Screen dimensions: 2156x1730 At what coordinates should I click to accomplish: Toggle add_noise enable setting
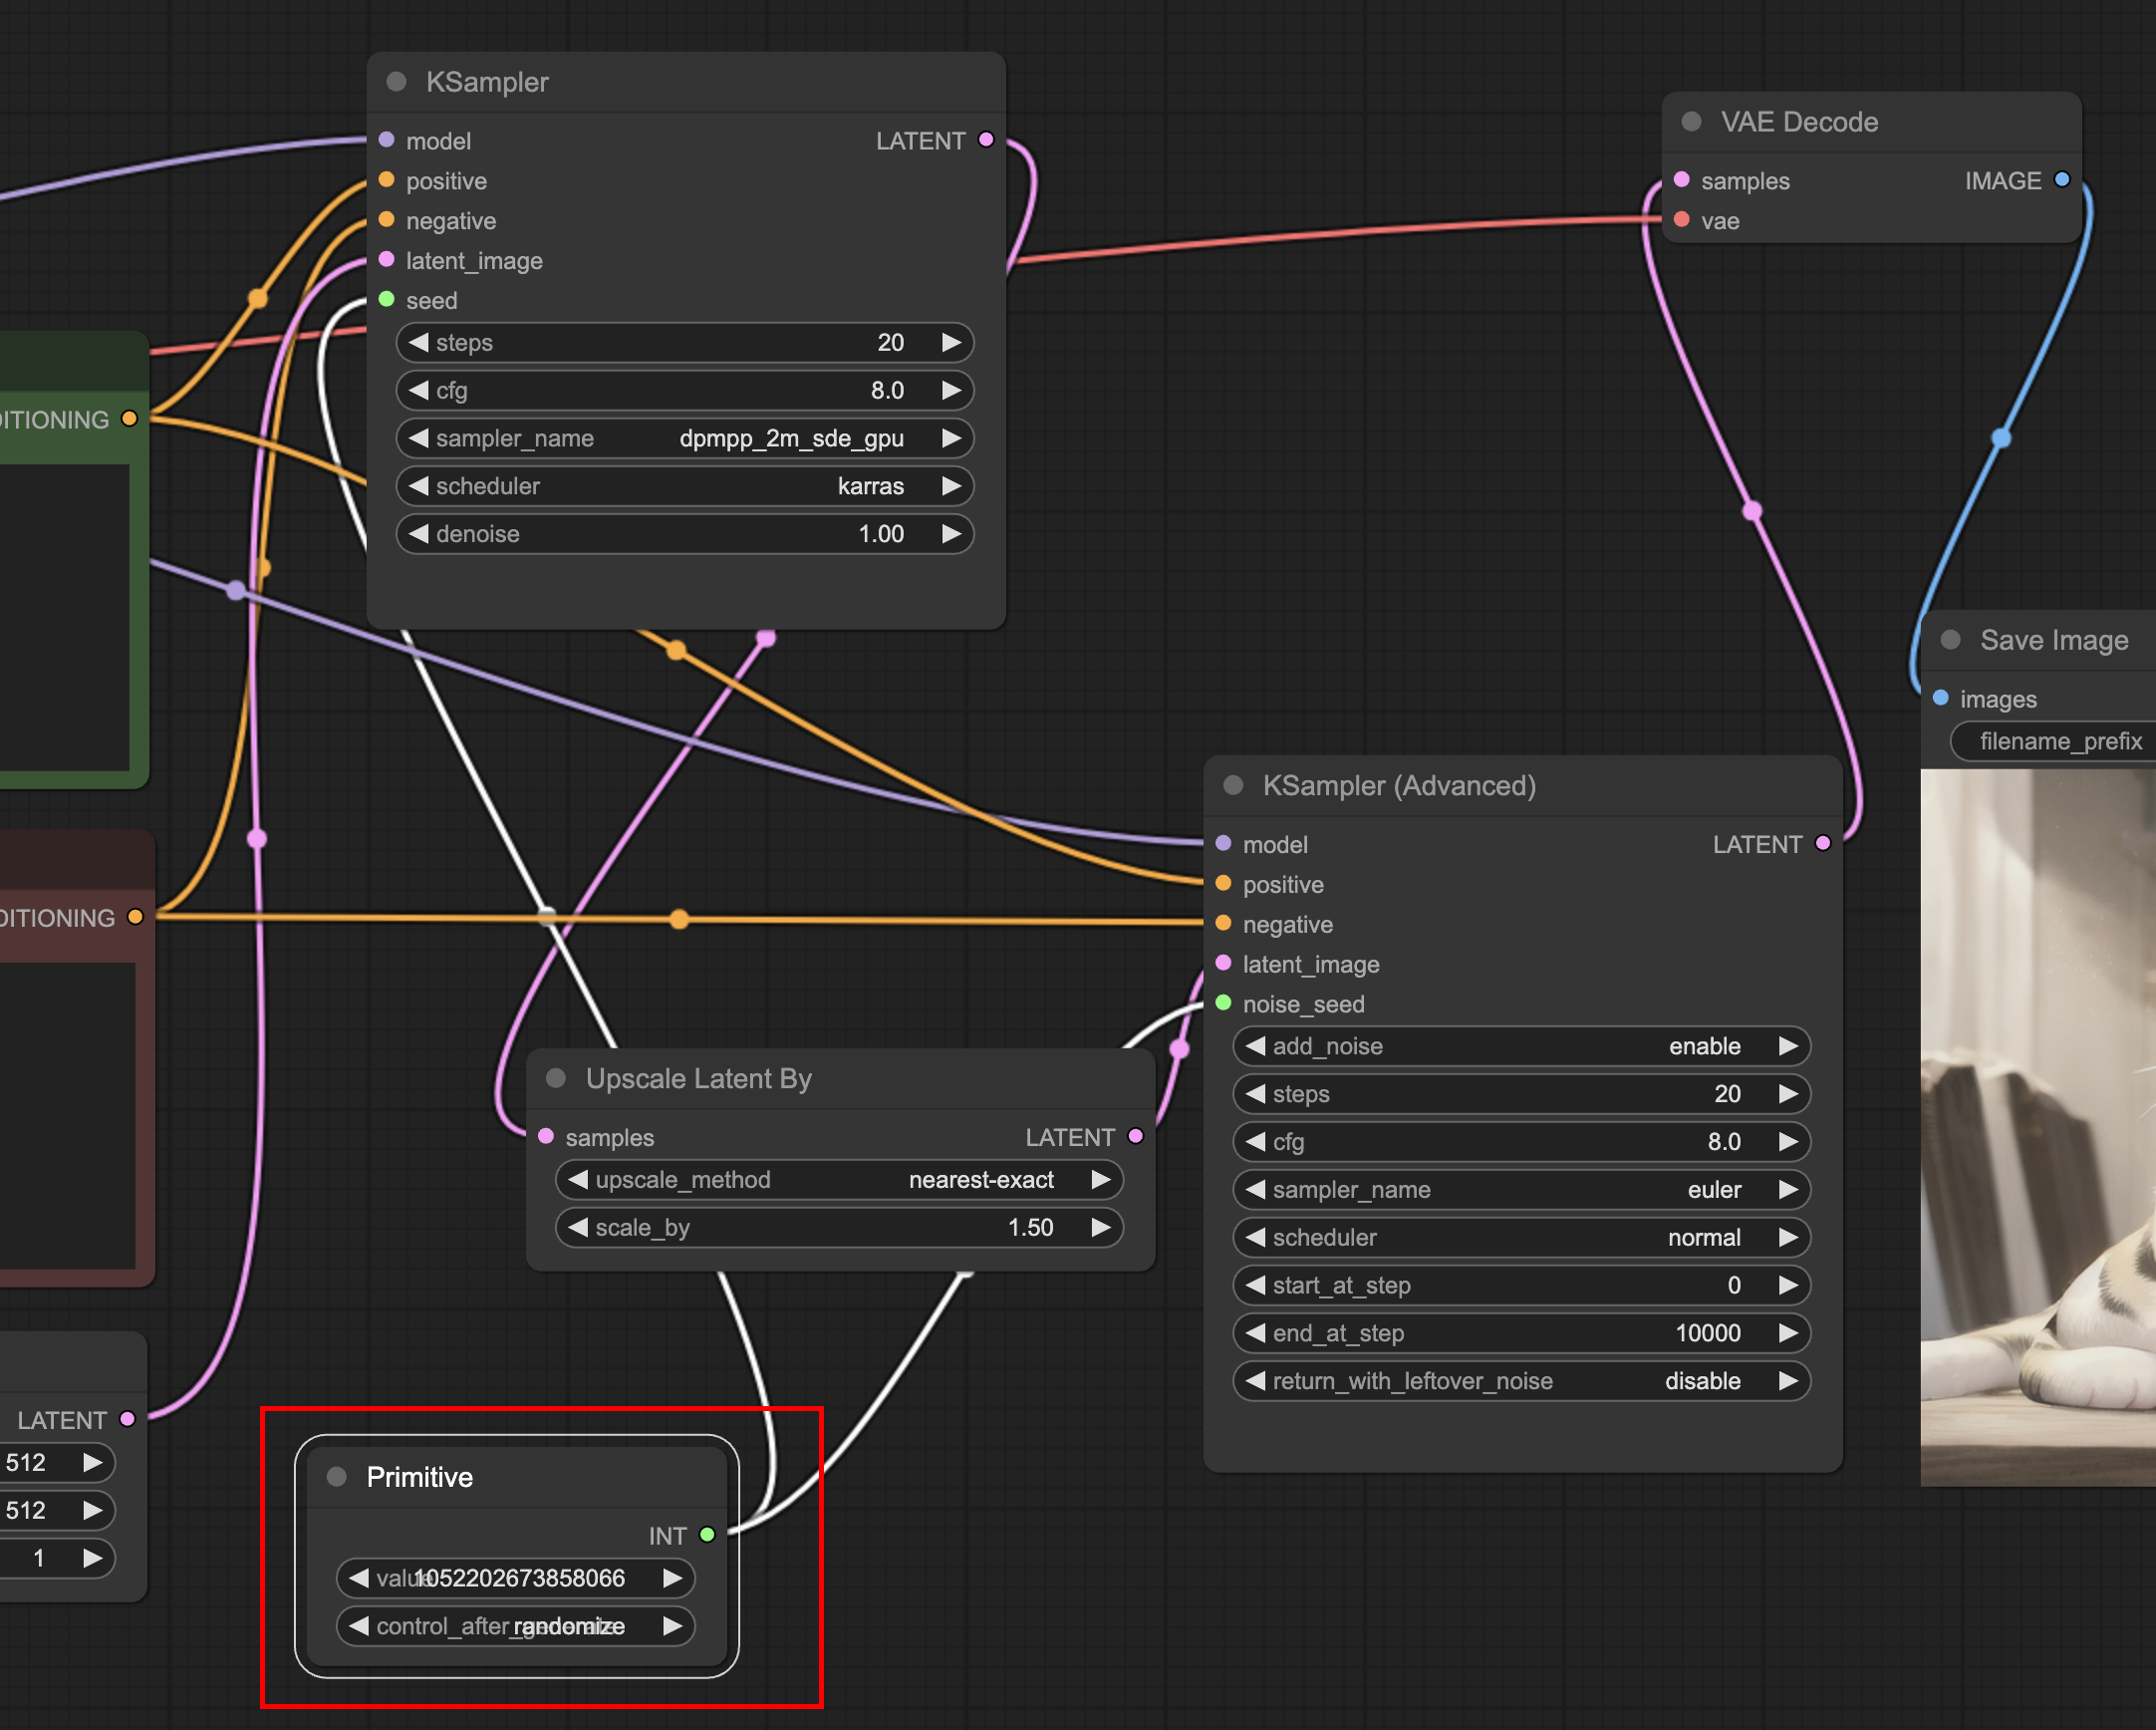coord(1520,1046)
